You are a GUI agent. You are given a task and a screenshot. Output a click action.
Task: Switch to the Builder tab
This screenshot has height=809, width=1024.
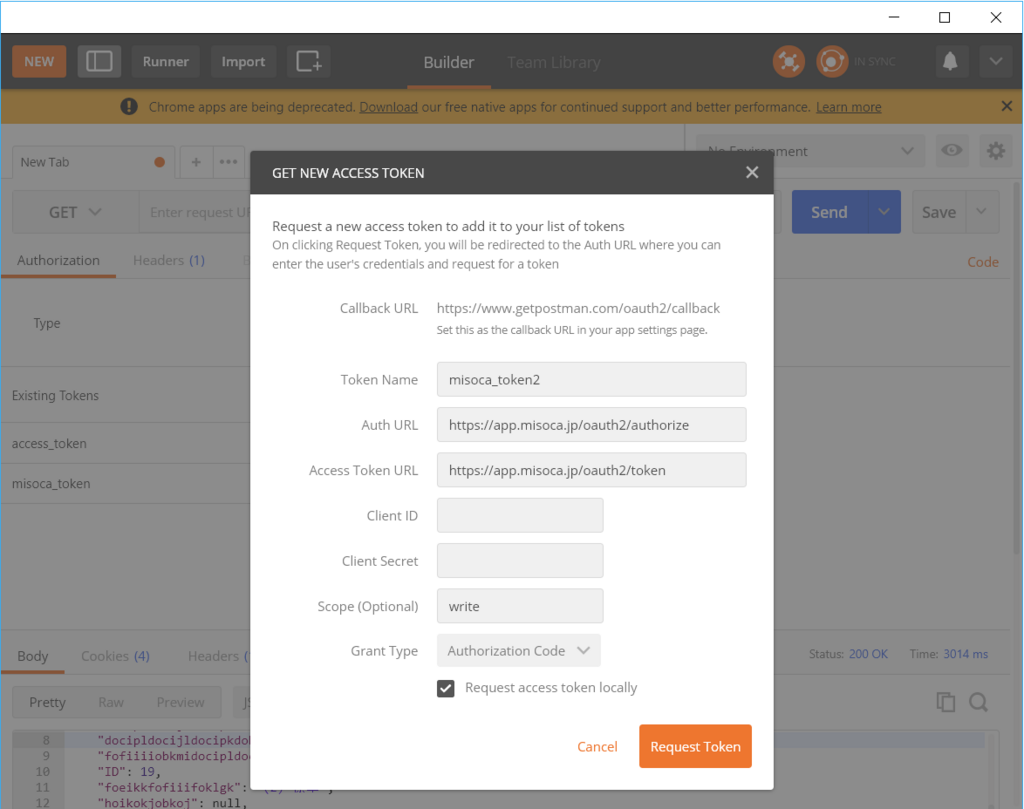(x=449, y=62)
